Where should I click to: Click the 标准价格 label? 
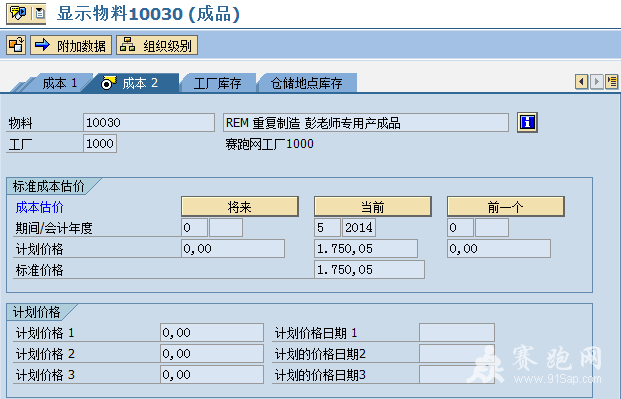tap(40, 270)
